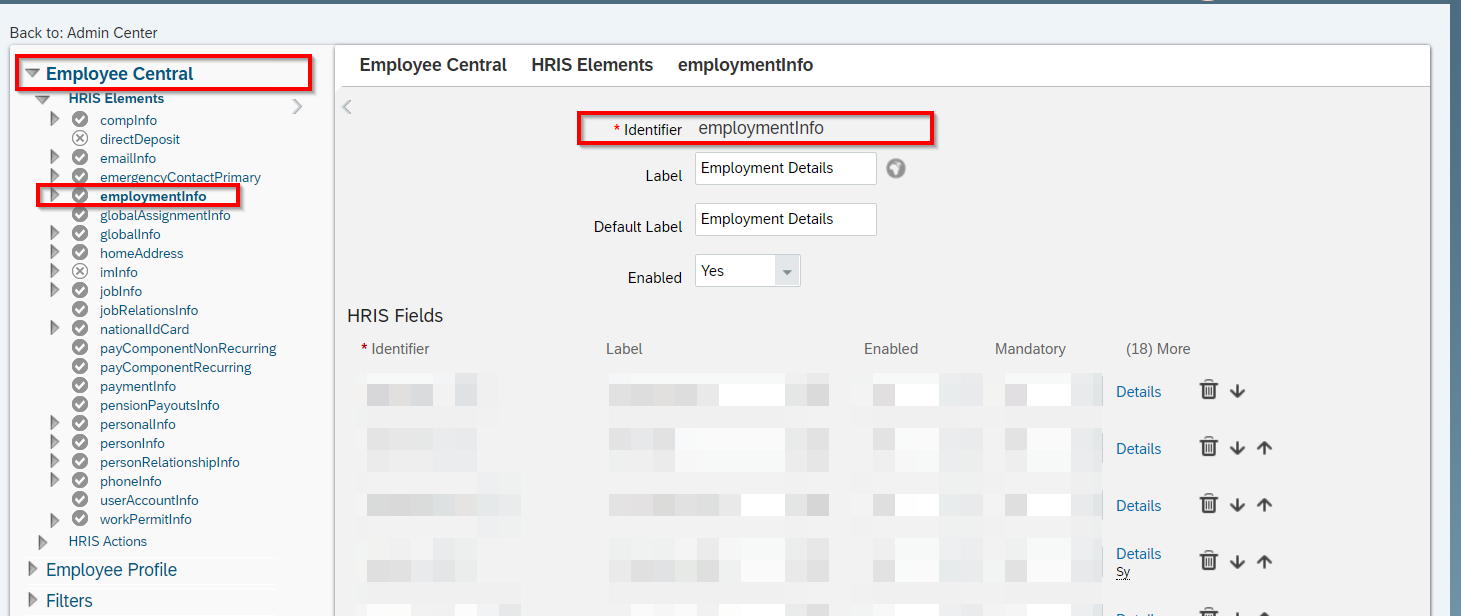Click into the Label input field

point(786,169)
